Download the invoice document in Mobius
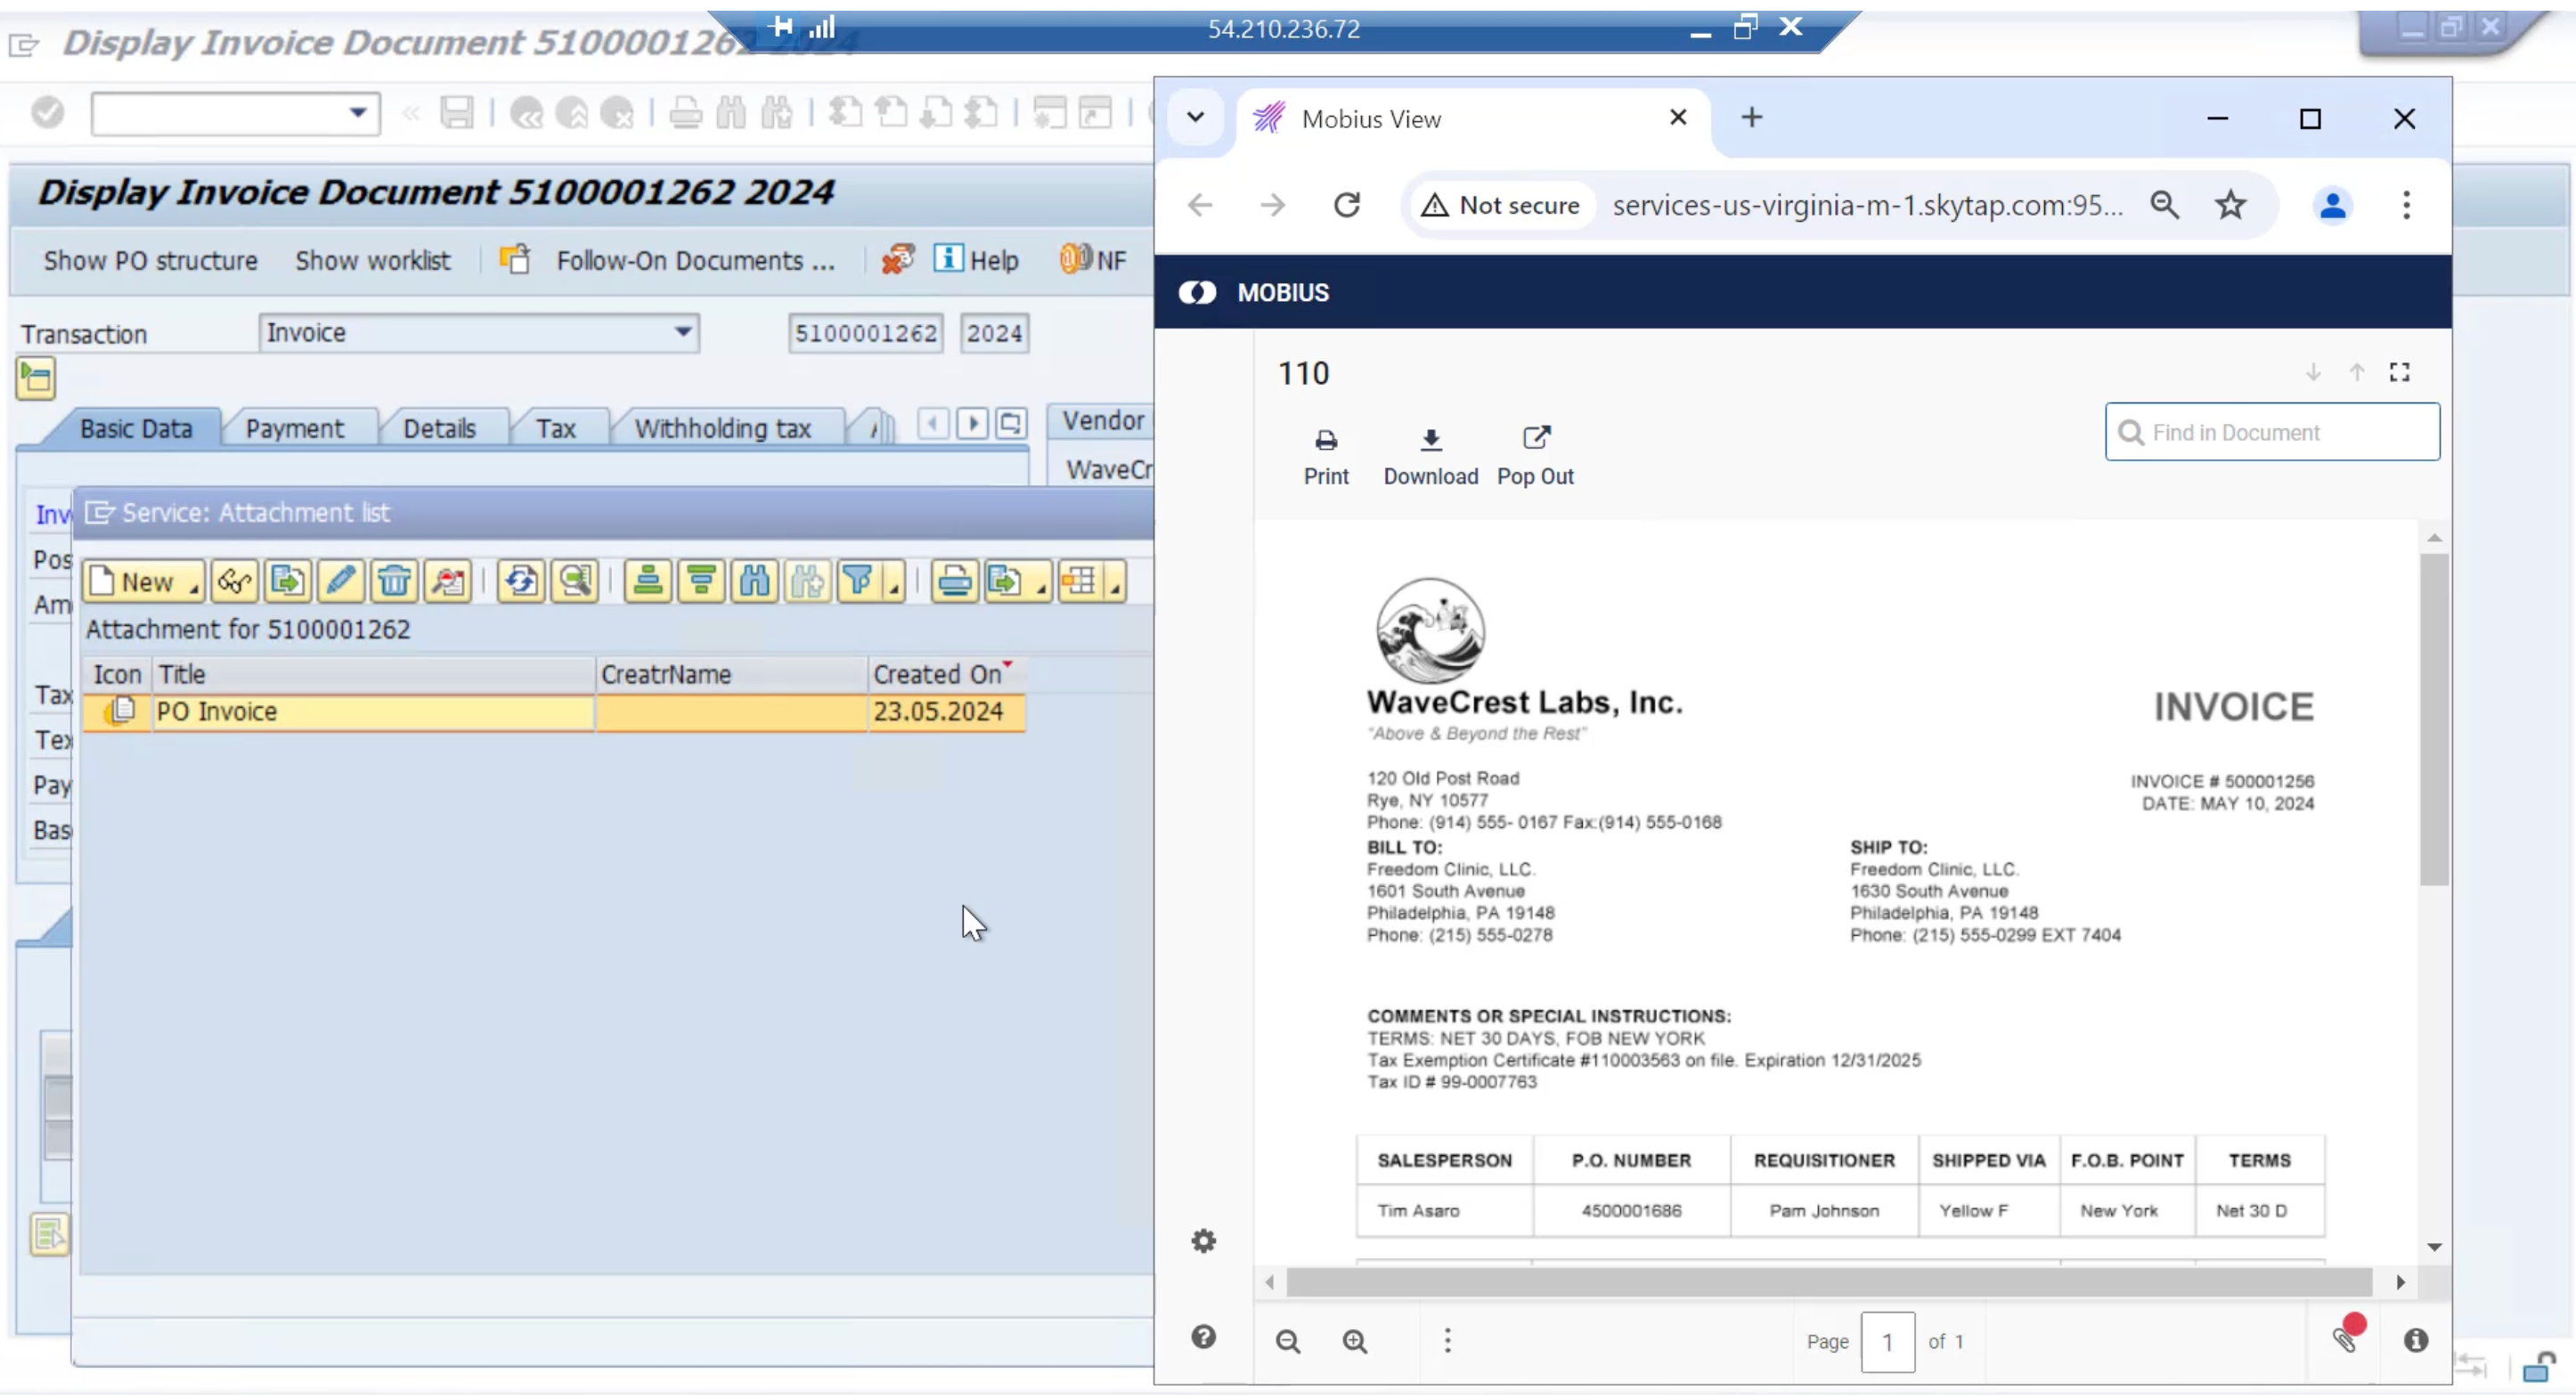 (1430, 455)
